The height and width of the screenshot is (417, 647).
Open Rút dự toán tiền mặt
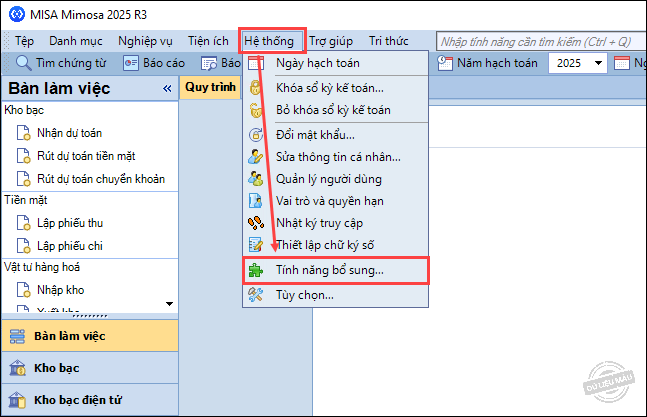[x=86, y=156]
